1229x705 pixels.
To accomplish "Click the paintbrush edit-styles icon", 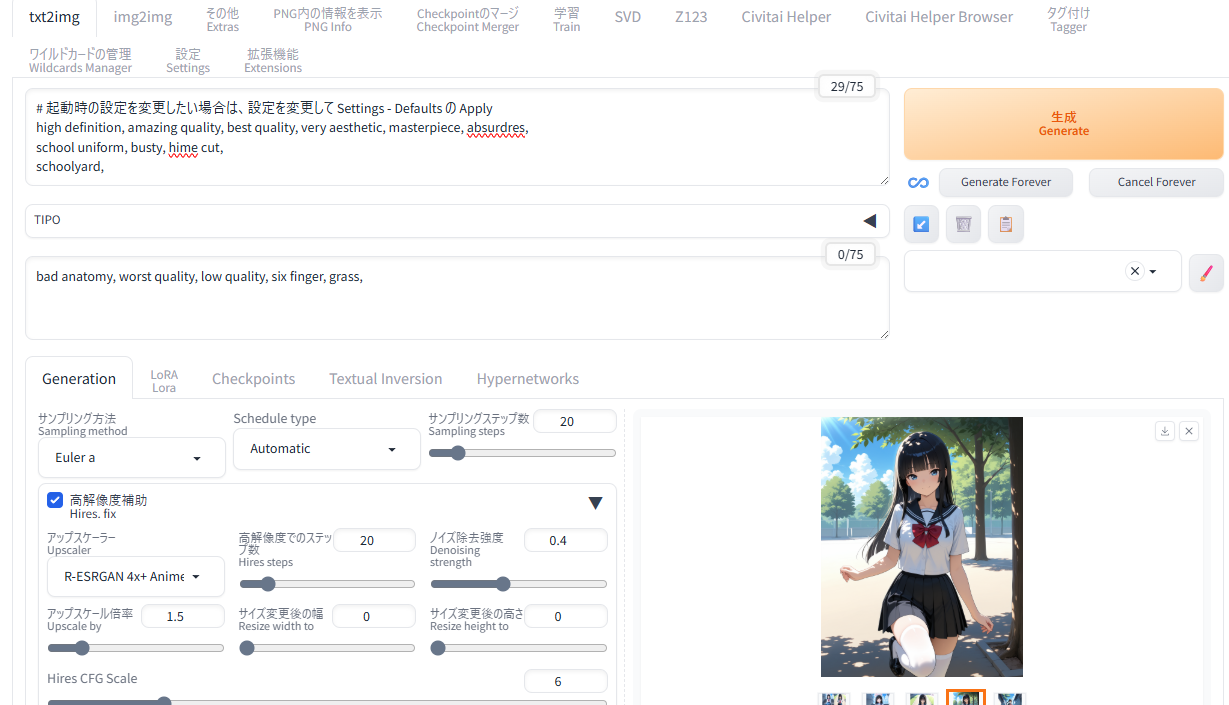I will point(1205,272).
